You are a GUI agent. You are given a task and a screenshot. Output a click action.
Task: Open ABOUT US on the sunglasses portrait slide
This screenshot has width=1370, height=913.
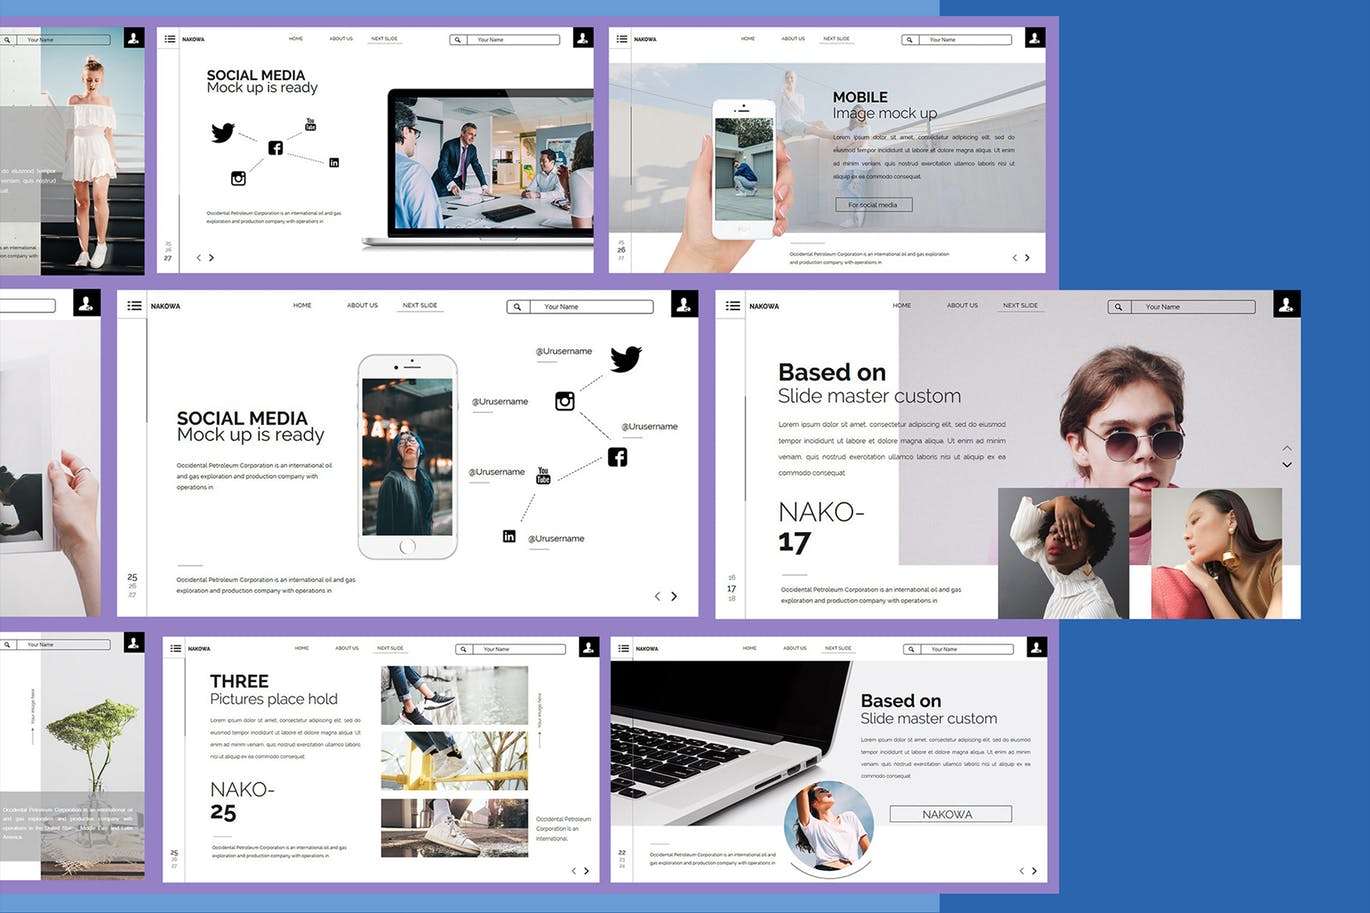[962, 305]
